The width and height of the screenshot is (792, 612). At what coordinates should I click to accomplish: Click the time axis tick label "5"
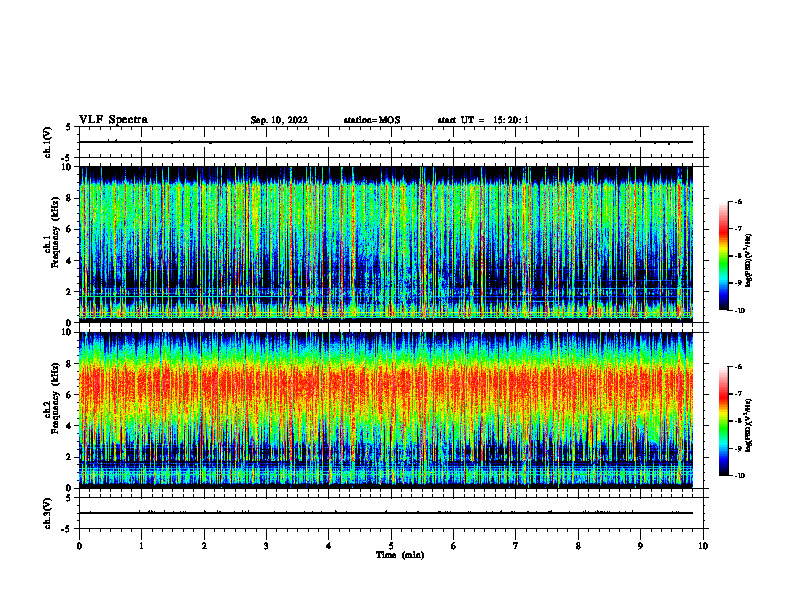pyautogui.click(x=391, y=546)
